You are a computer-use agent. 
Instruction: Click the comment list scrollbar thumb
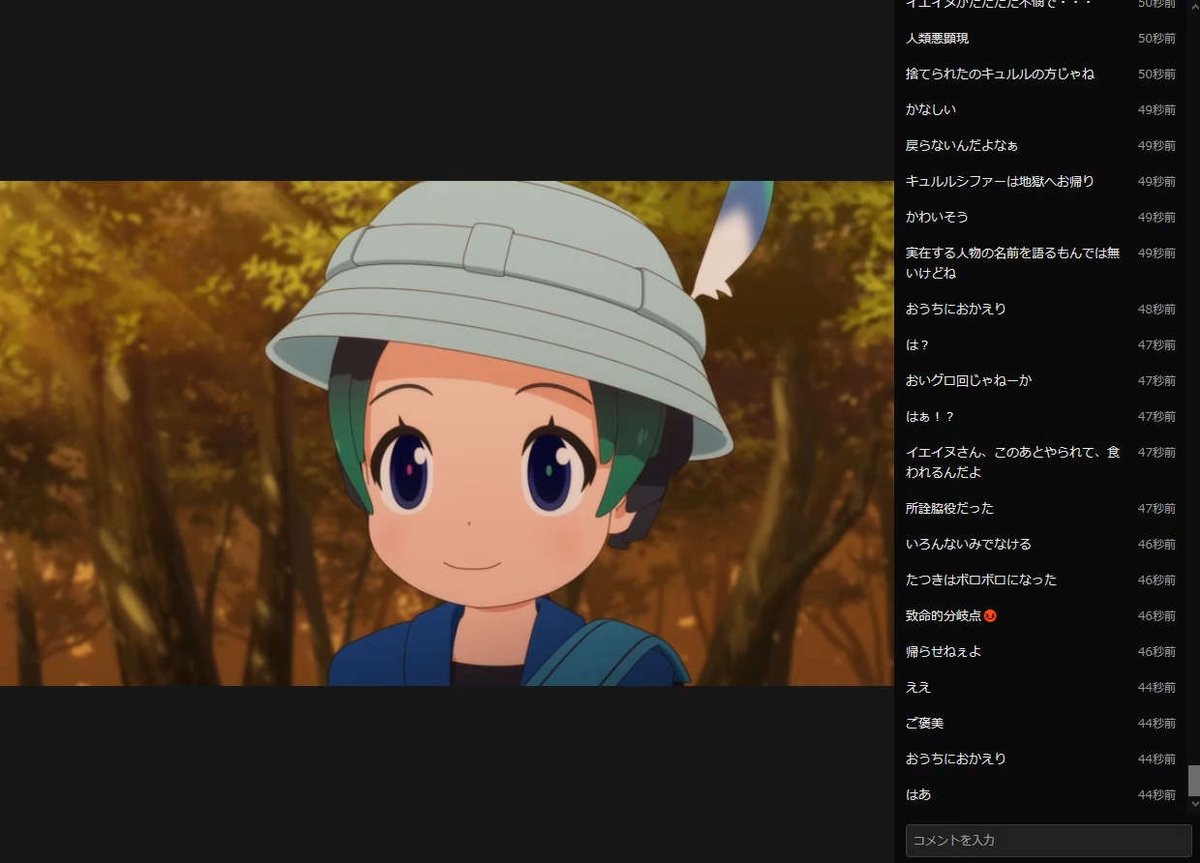1193,781
